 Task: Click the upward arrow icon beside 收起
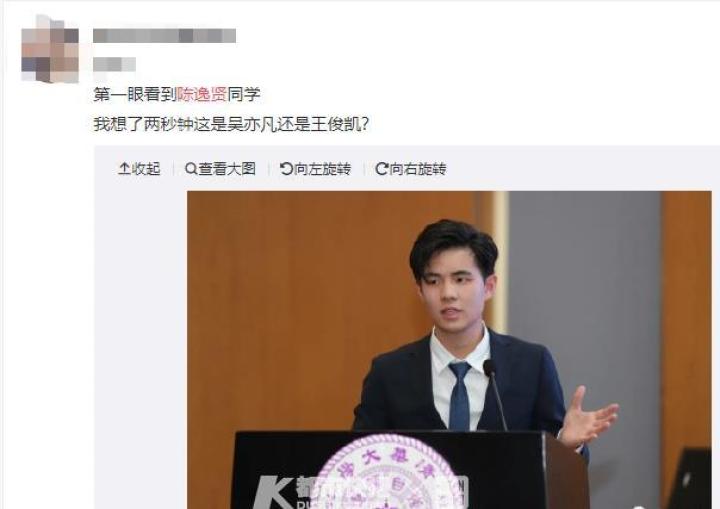[124, 169]
